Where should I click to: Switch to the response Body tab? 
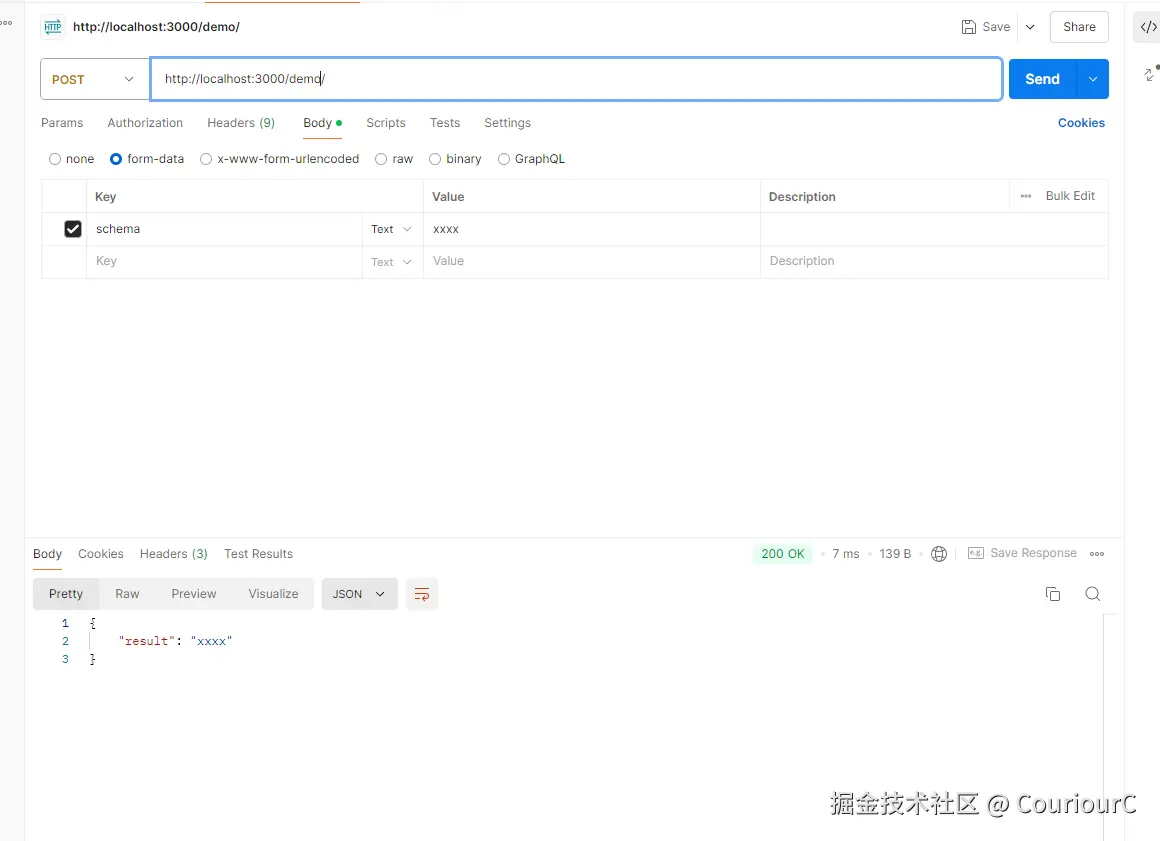pos(47,554)
